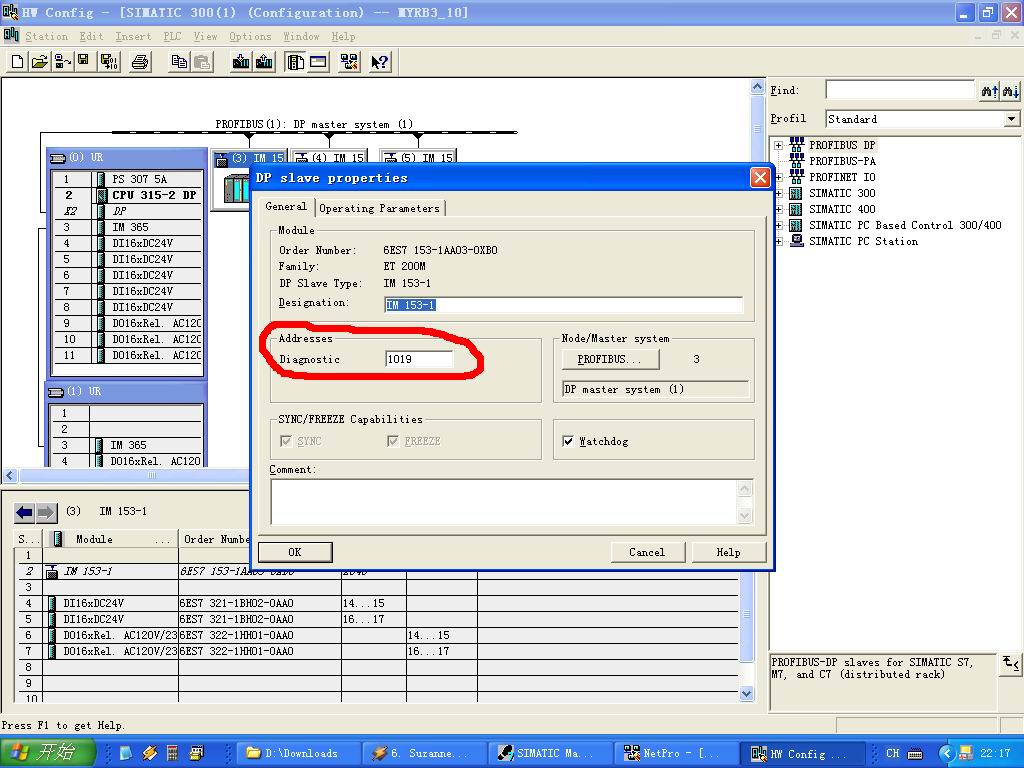
Task: Click the Open folder toolbar icon
Action: [x=40, y=62]
